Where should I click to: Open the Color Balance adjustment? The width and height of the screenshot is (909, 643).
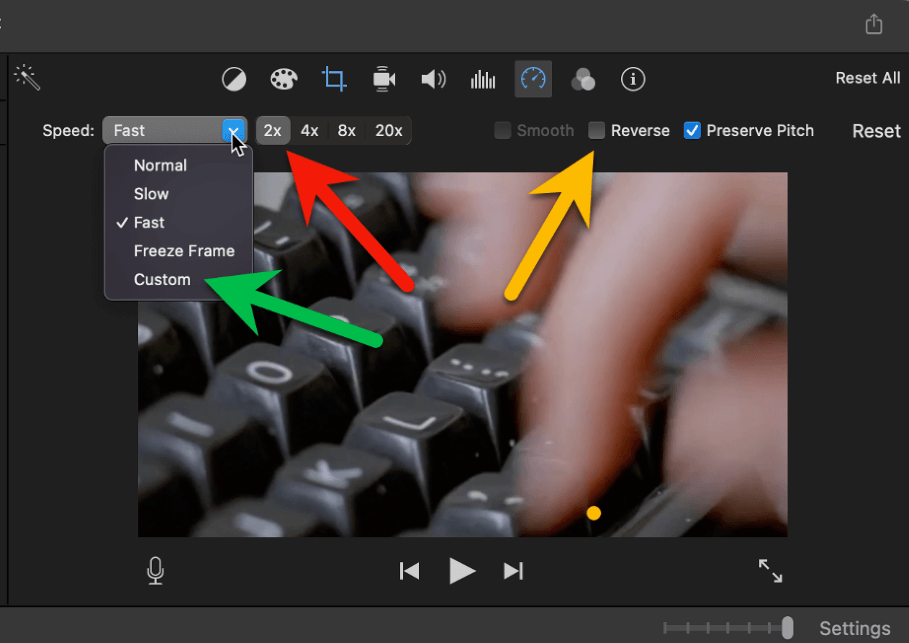tap(236, 79)
